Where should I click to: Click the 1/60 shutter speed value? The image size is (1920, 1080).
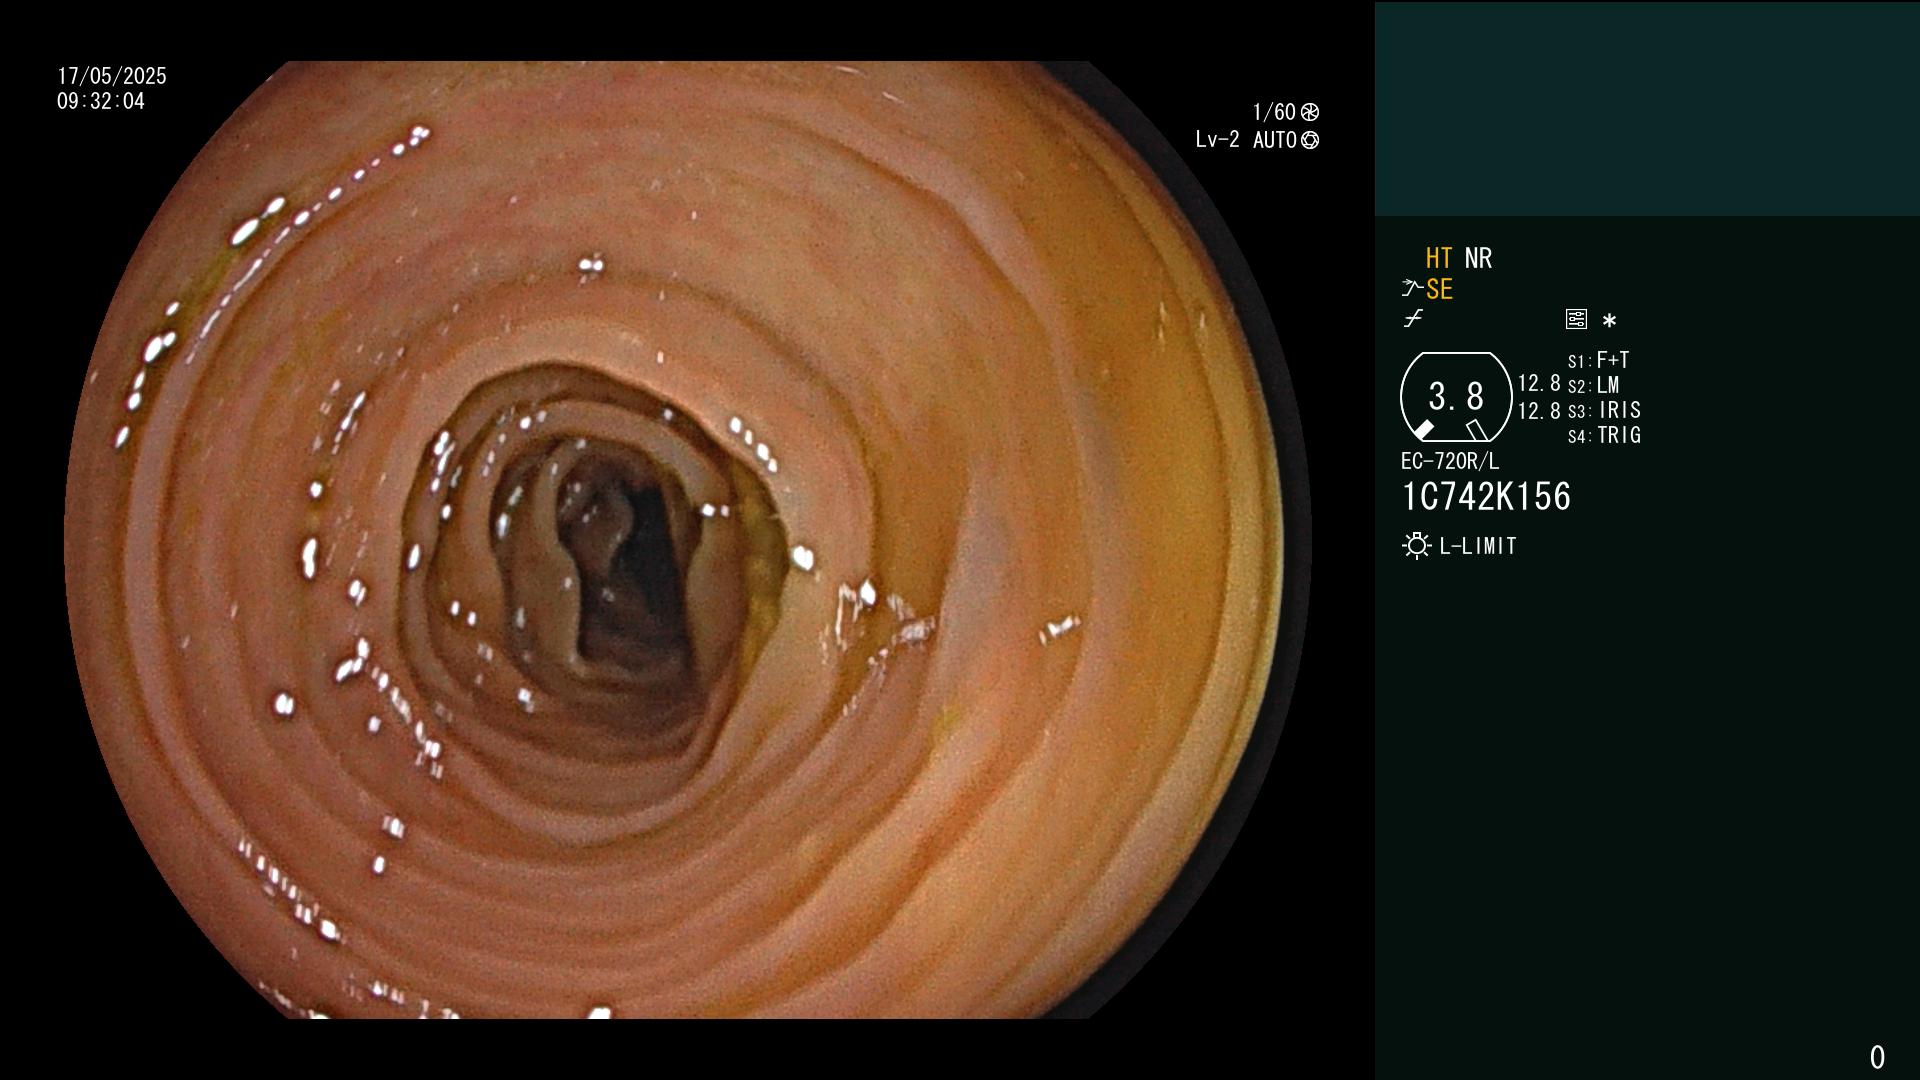coord(1274,112)
